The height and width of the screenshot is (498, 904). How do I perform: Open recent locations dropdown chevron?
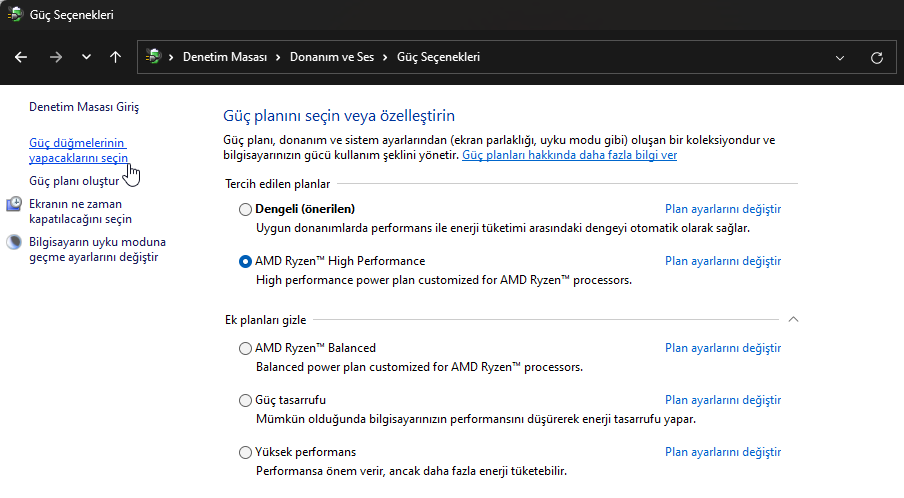coord(86,57)
